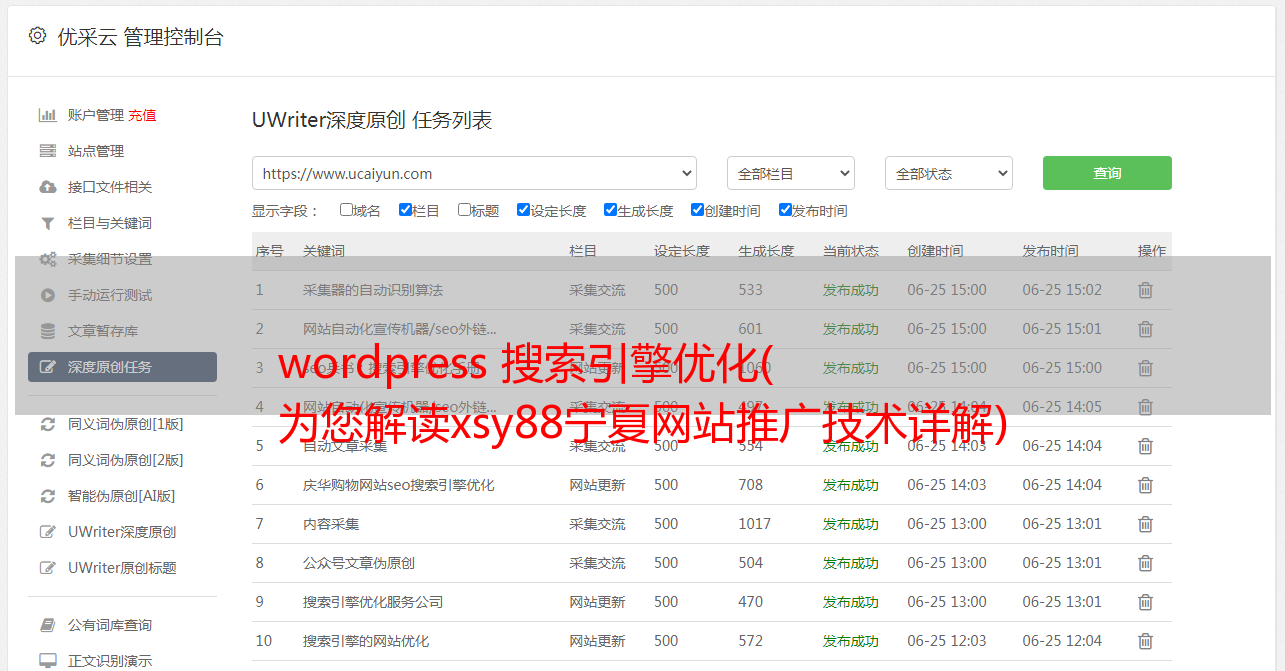This screenshot has width=1285, height=671.
Task: Click the 正文识别演示 monitor icon
Action: (47, 661)
